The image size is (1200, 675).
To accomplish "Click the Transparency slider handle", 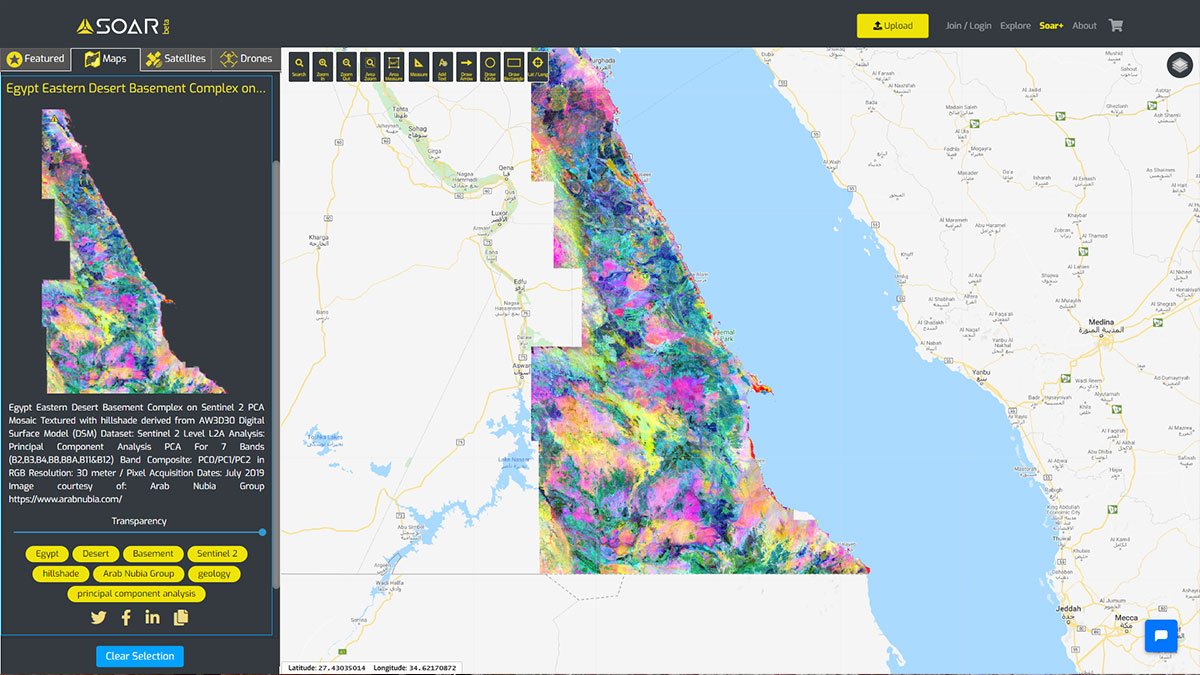I will 262,533.
